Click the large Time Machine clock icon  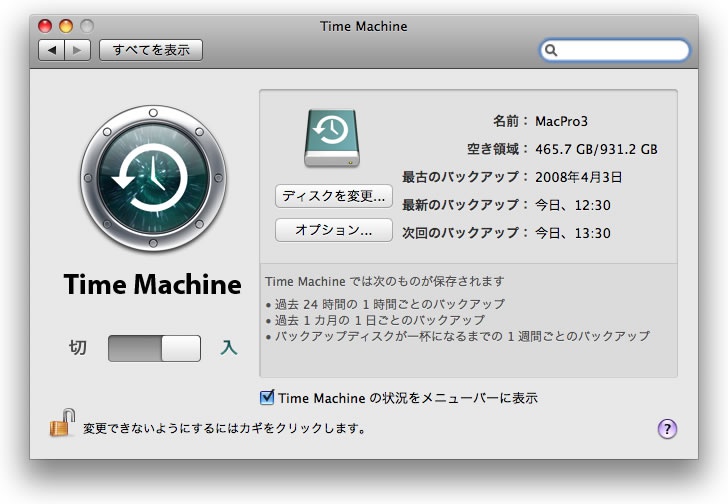(x=153, y=178)
